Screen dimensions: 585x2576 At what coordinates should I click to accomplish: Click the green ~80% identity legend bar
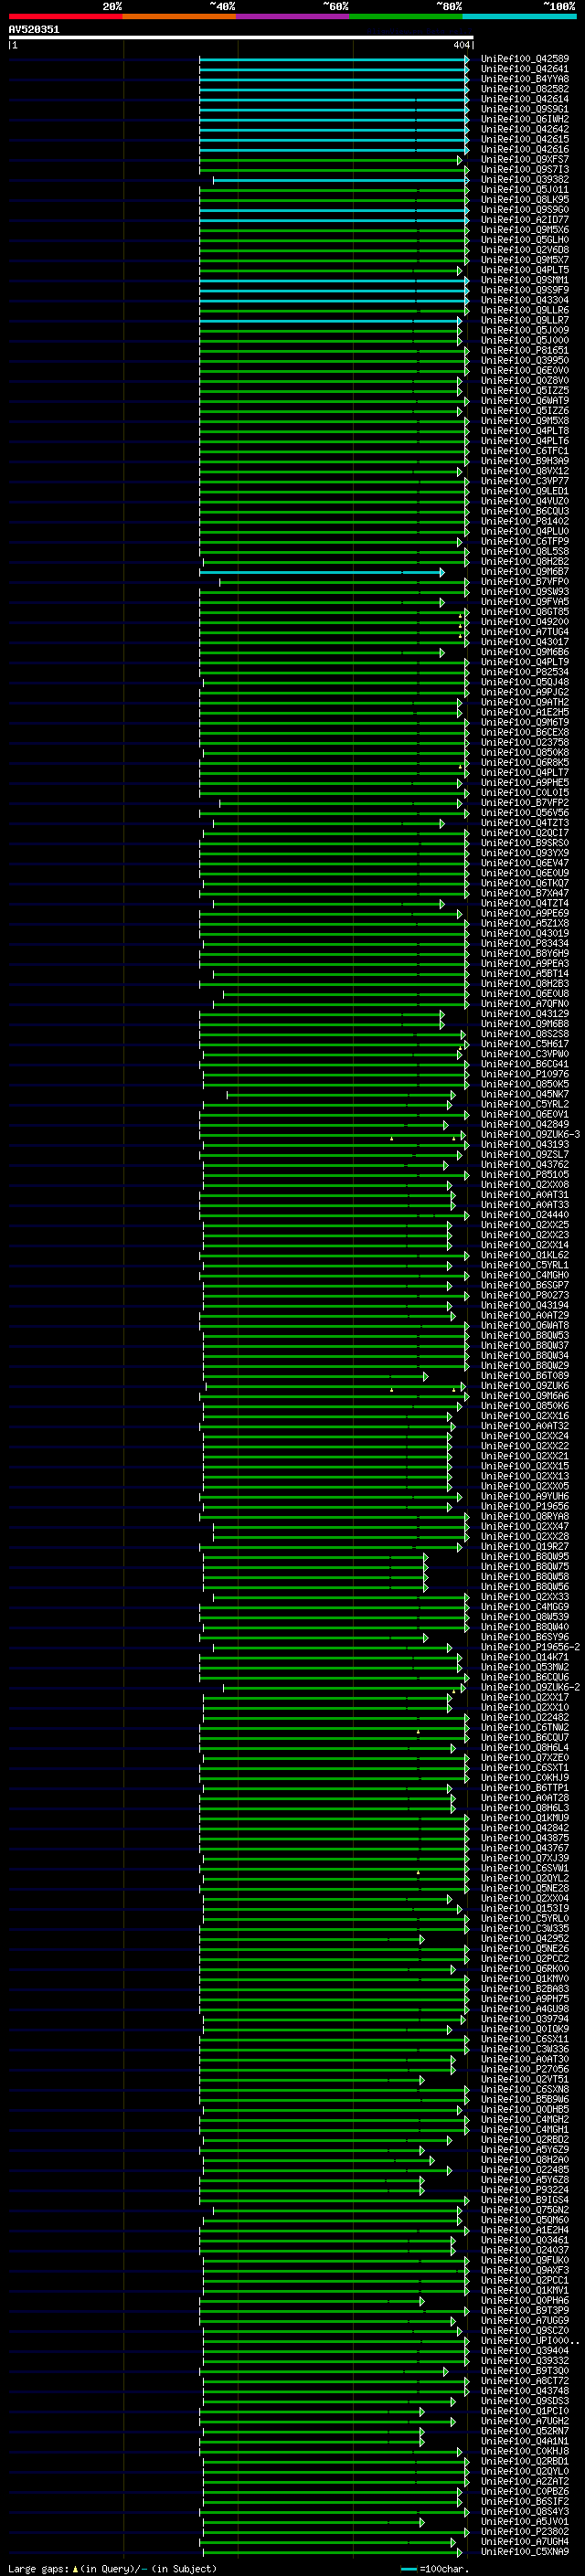click(406, 16)
